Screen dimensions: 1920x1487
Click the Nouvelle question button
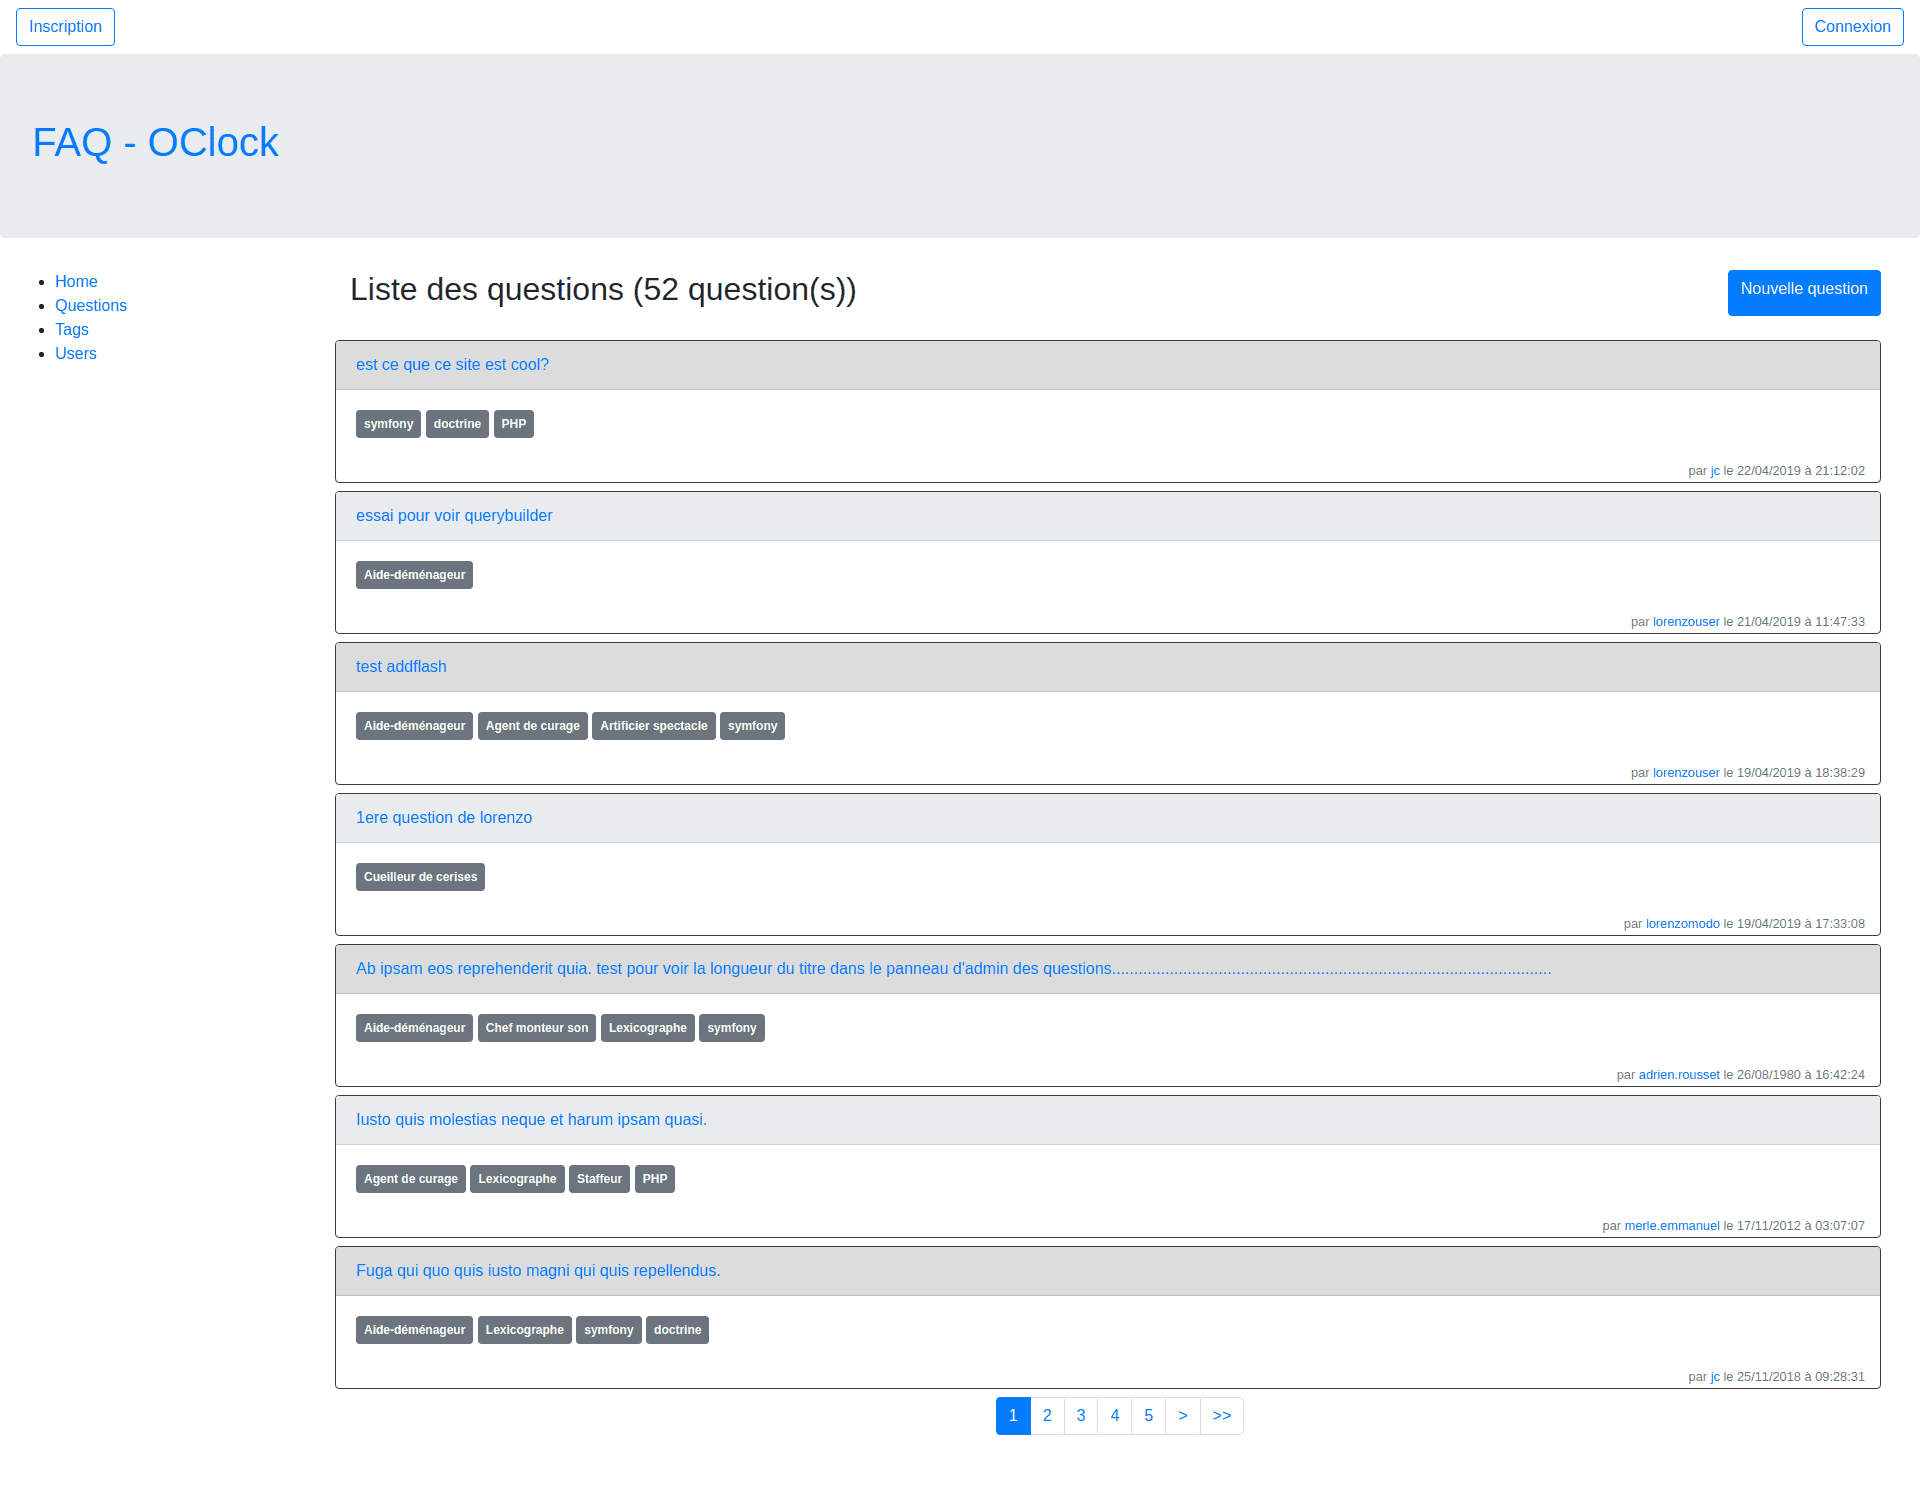(x=1803, y=292)
